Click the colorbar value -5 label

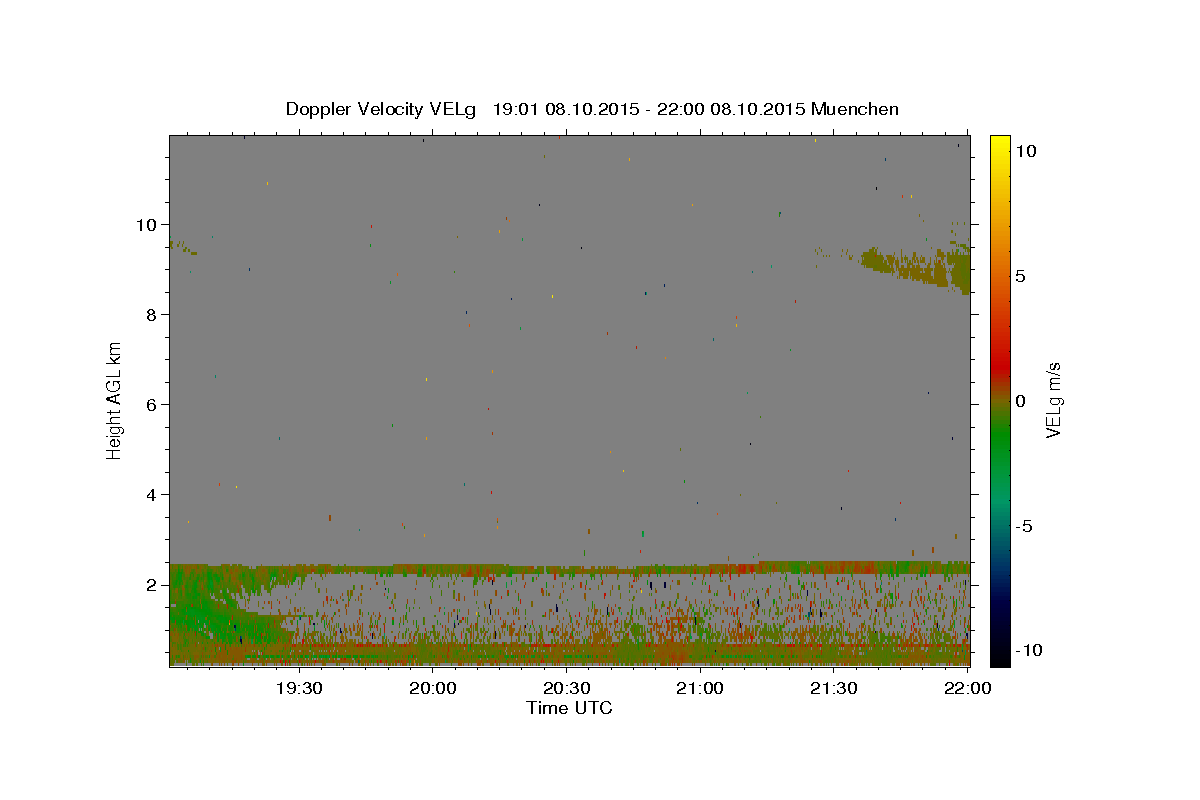(1024, 527)
